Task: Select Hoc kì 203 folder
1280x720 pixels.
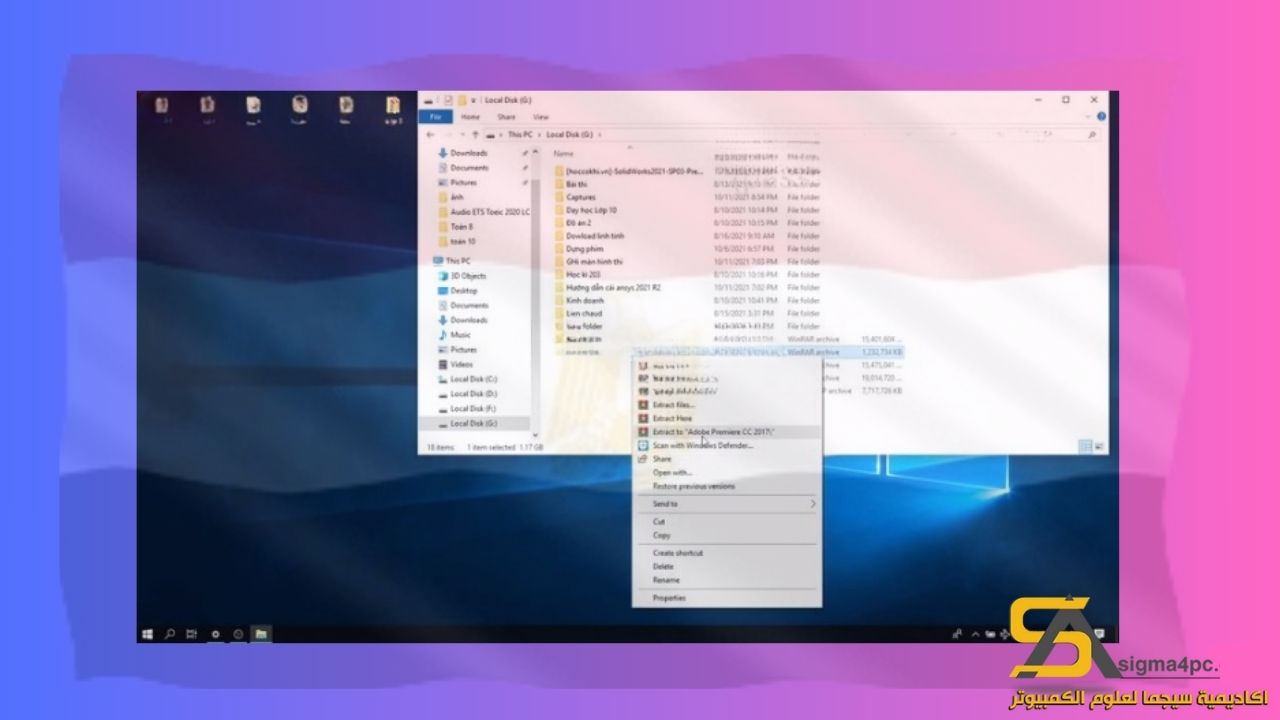Action: [582, 274]
